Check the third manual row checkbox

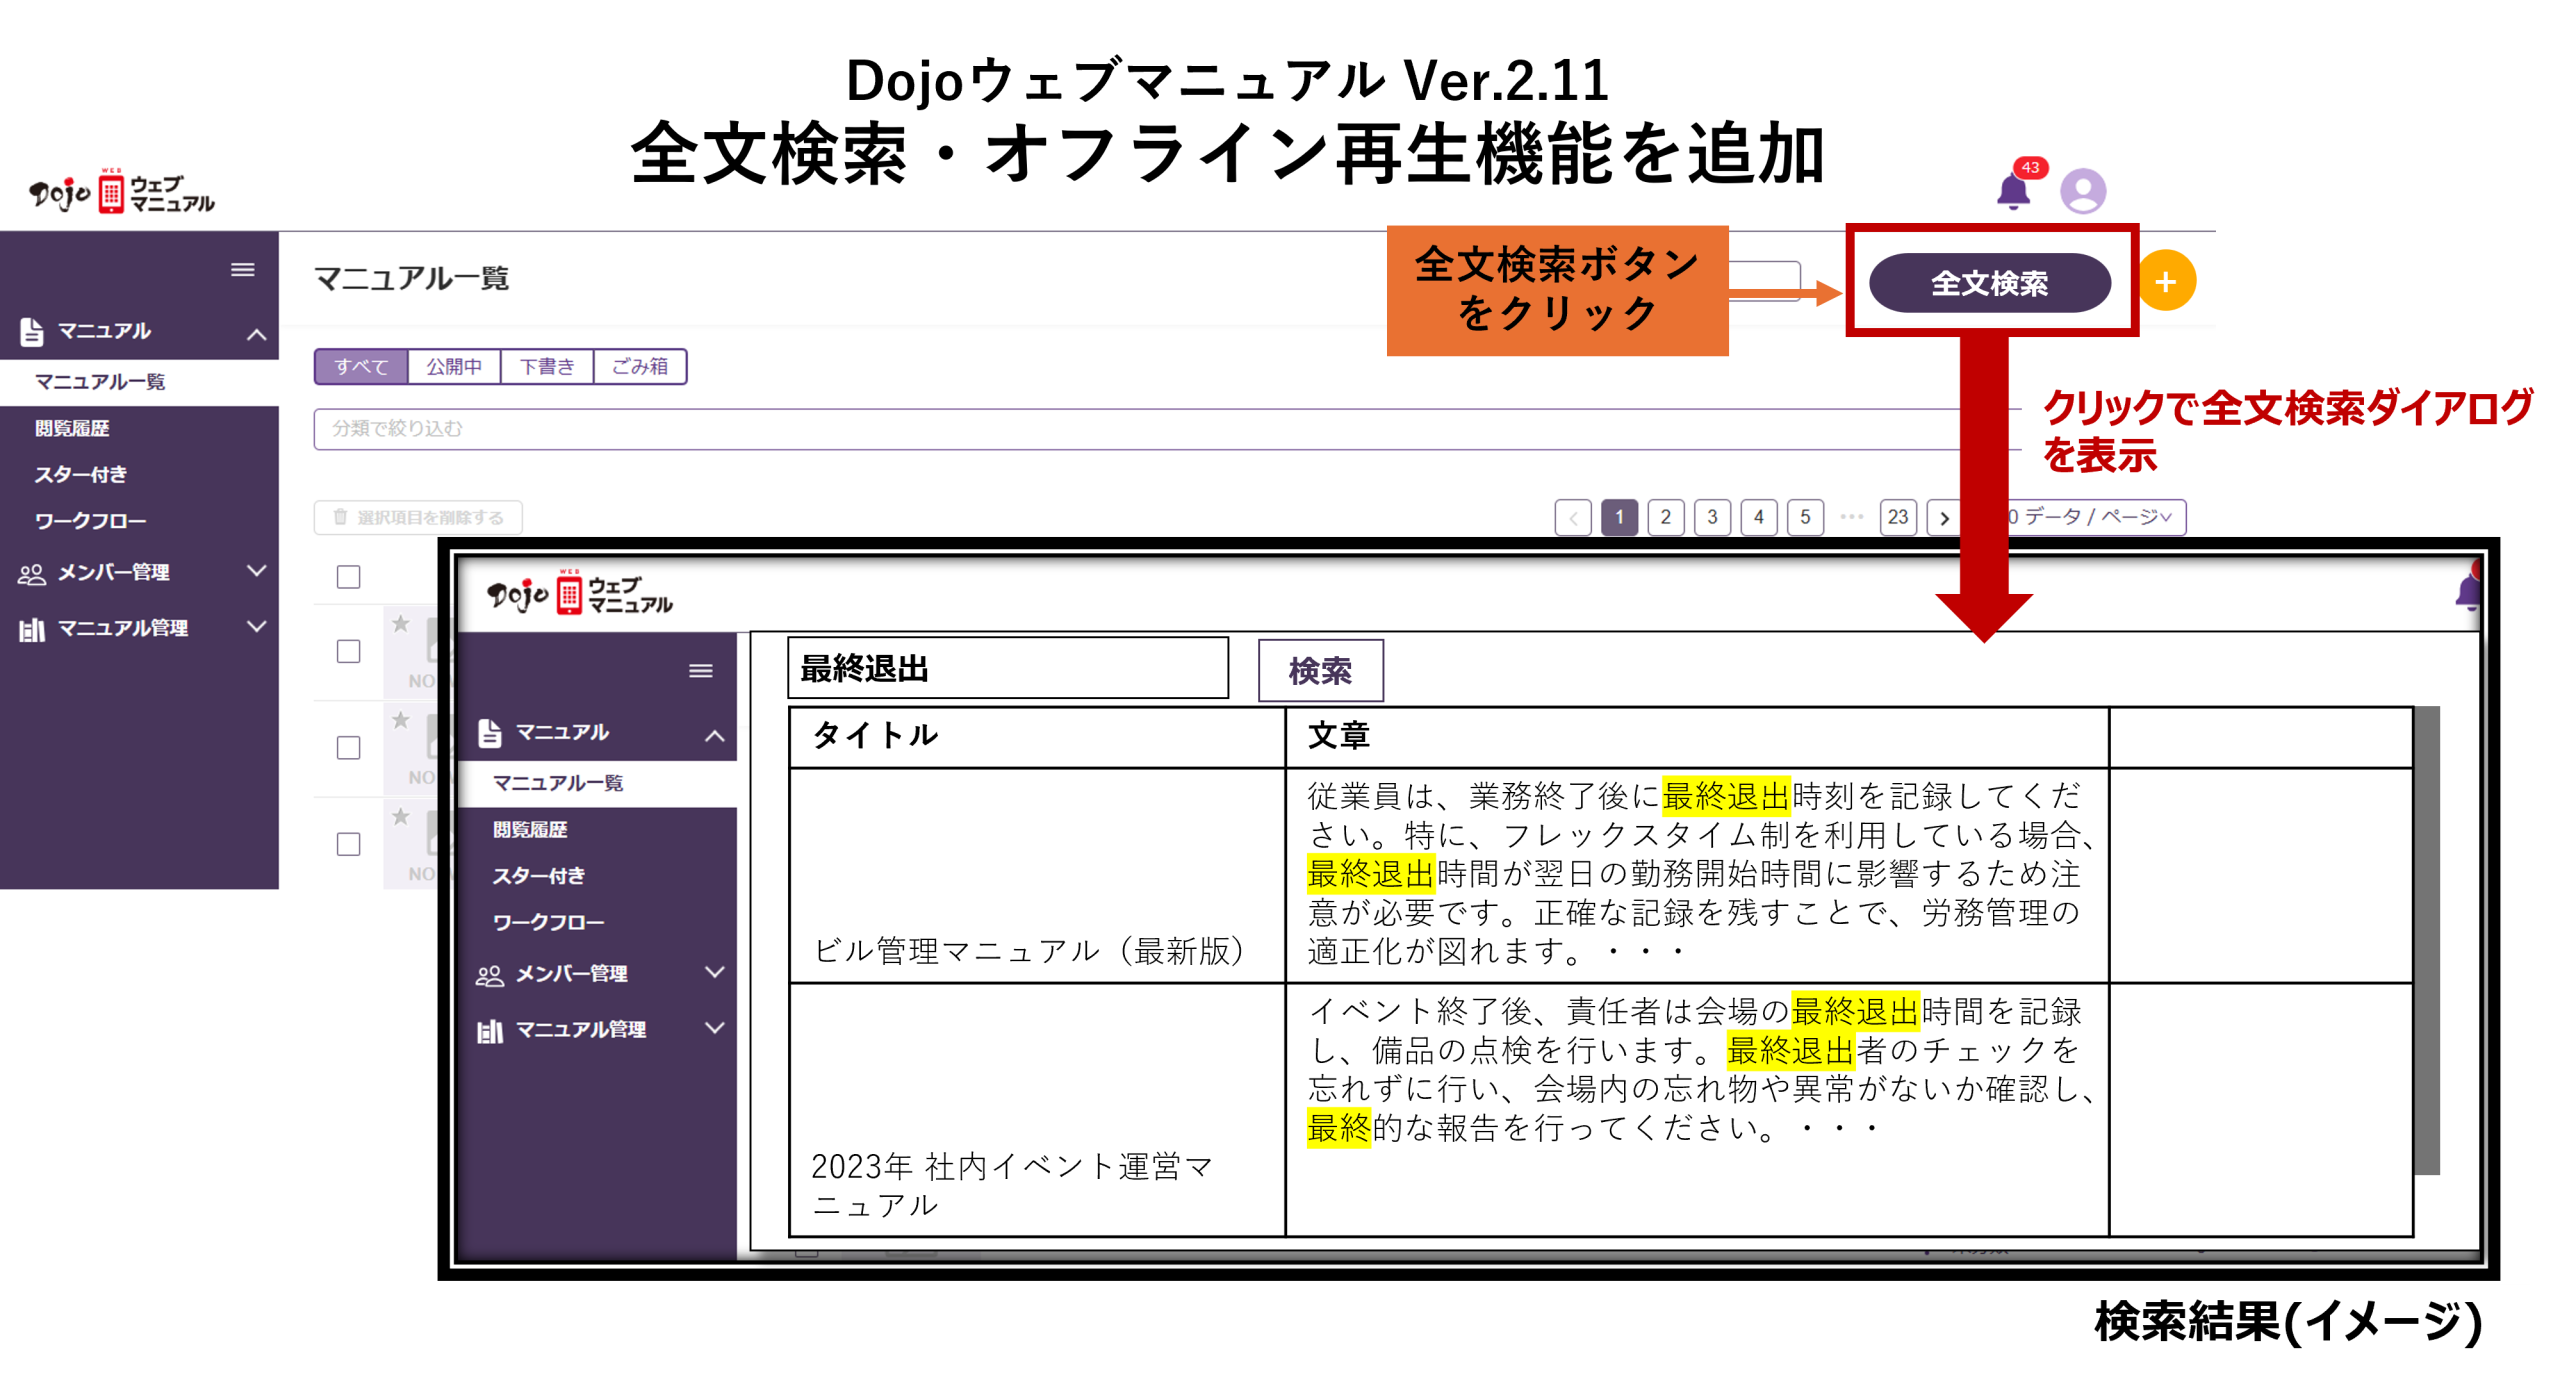[x=348, y=843]
